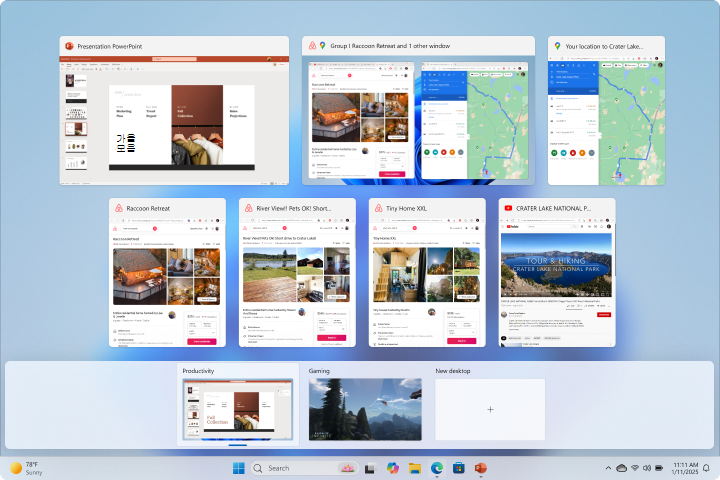This screenshot has height=480, width=720.
Task: Click the Maps icon beside Your location title
Action: (x=557, y=46)
